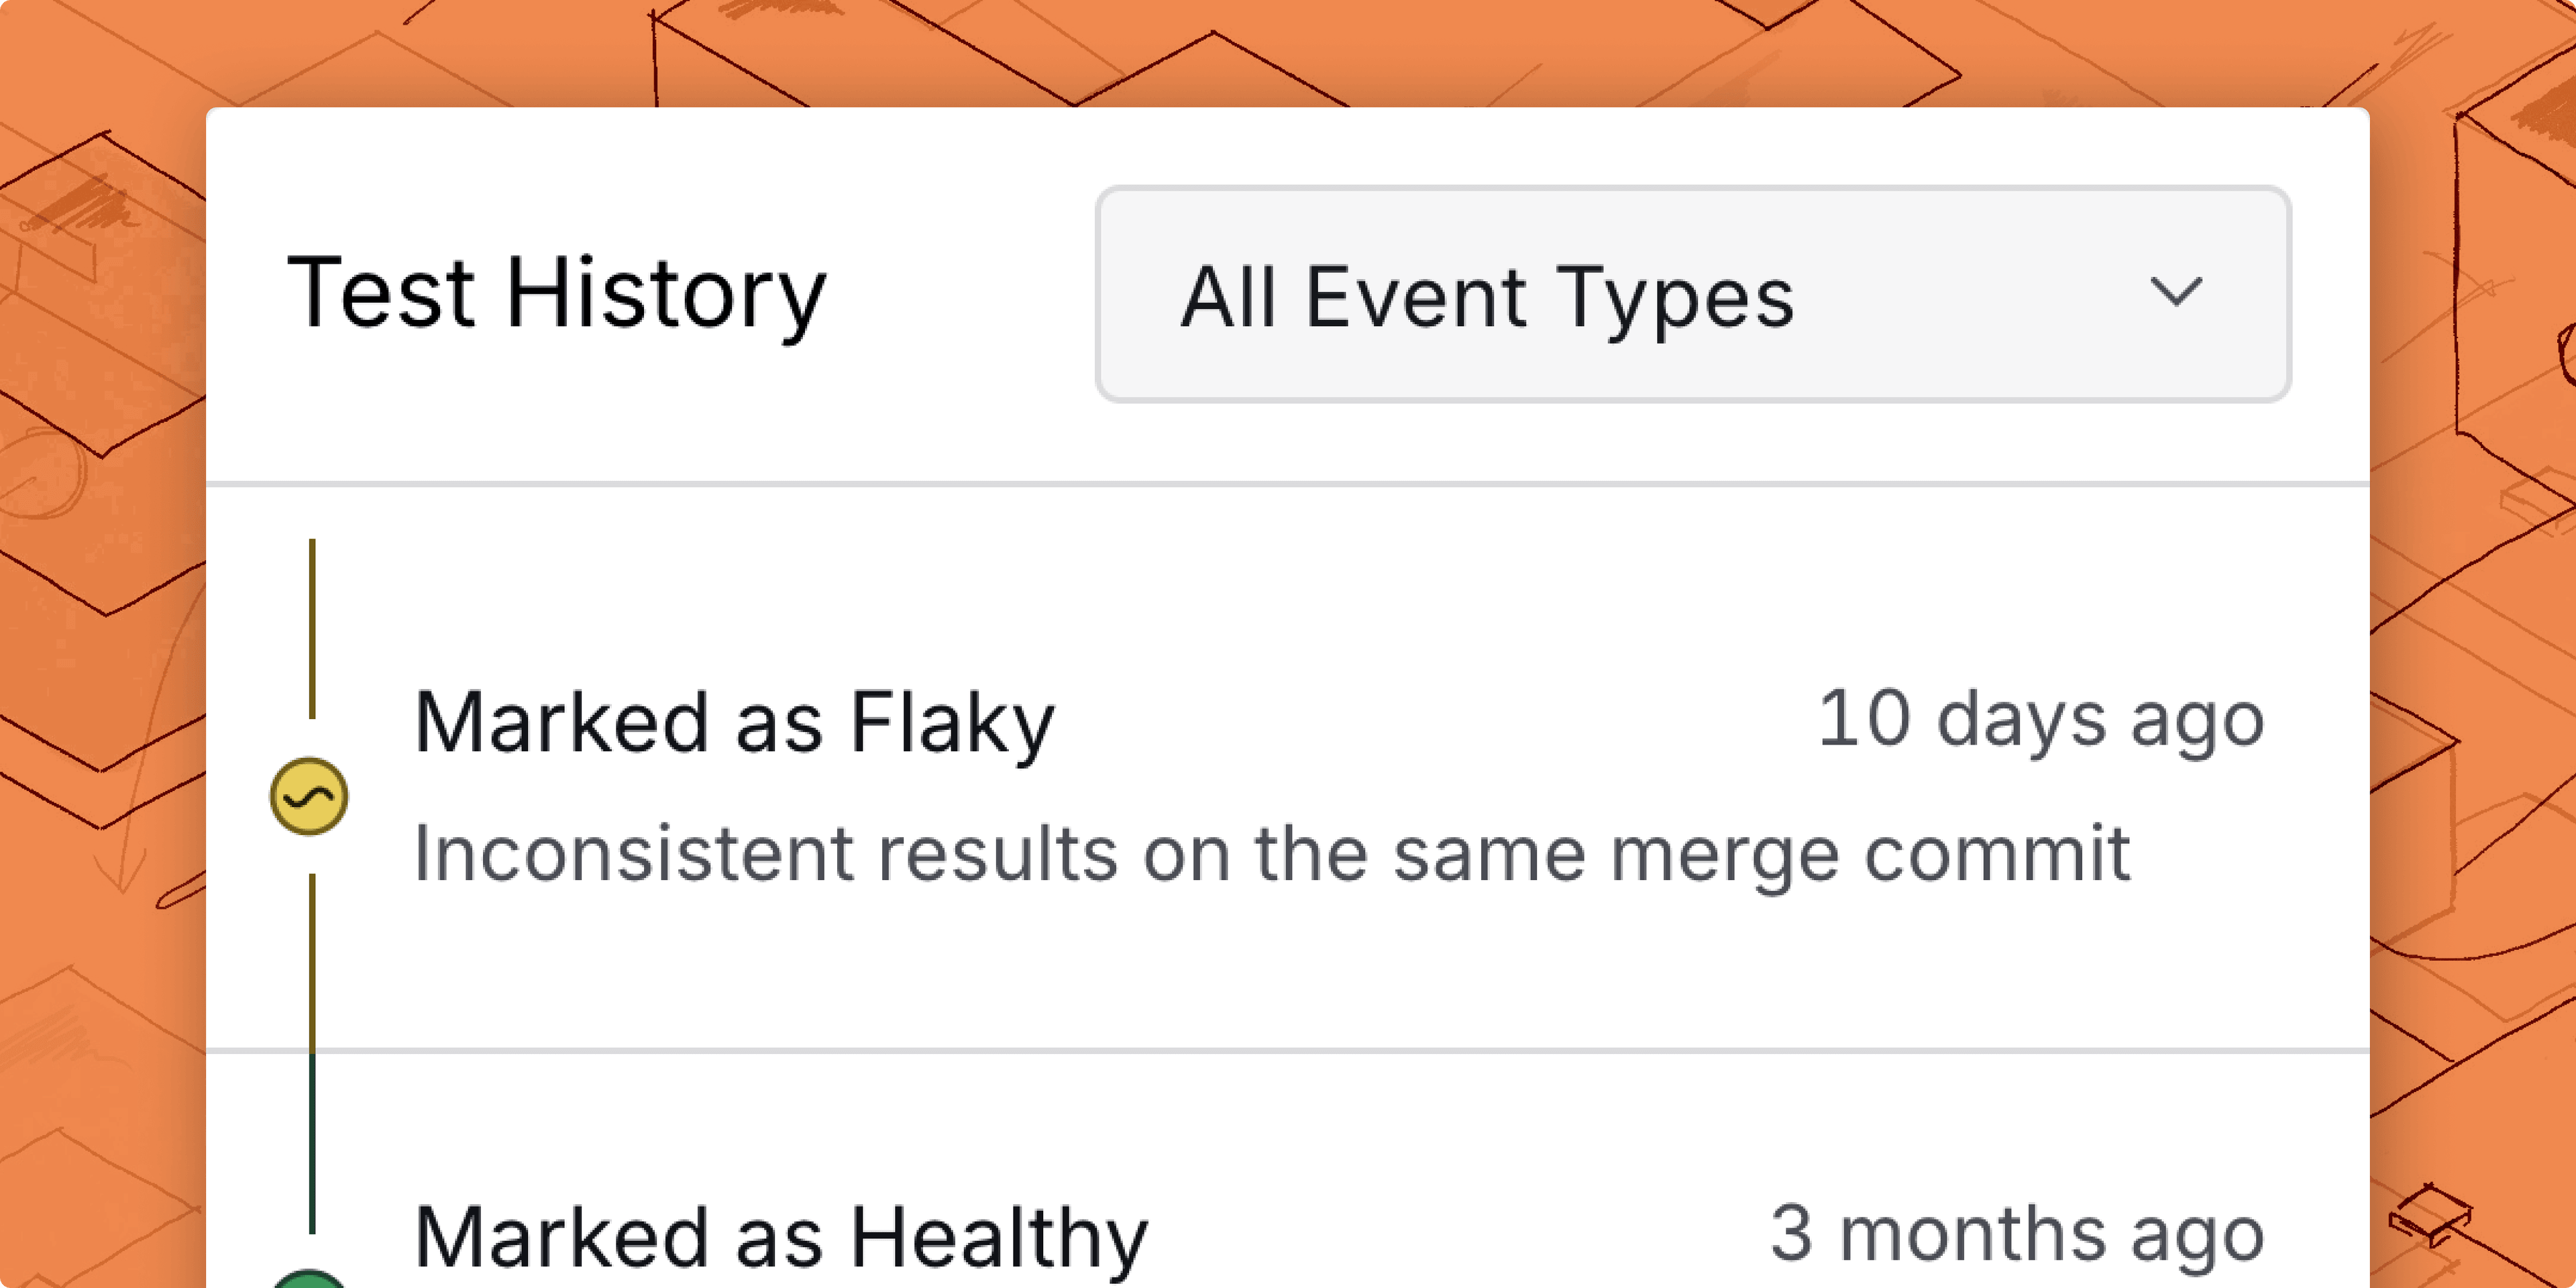Viewport: 2576px width, 1288px height.
Task: Click the All Event Types label text
Action: (1488, 298)
